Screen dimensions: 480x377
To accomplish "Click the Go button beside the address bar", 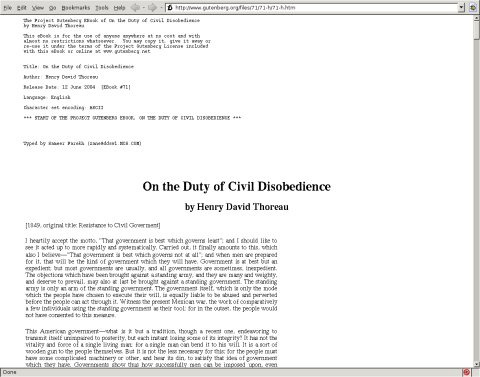I will tap(473, 7).
